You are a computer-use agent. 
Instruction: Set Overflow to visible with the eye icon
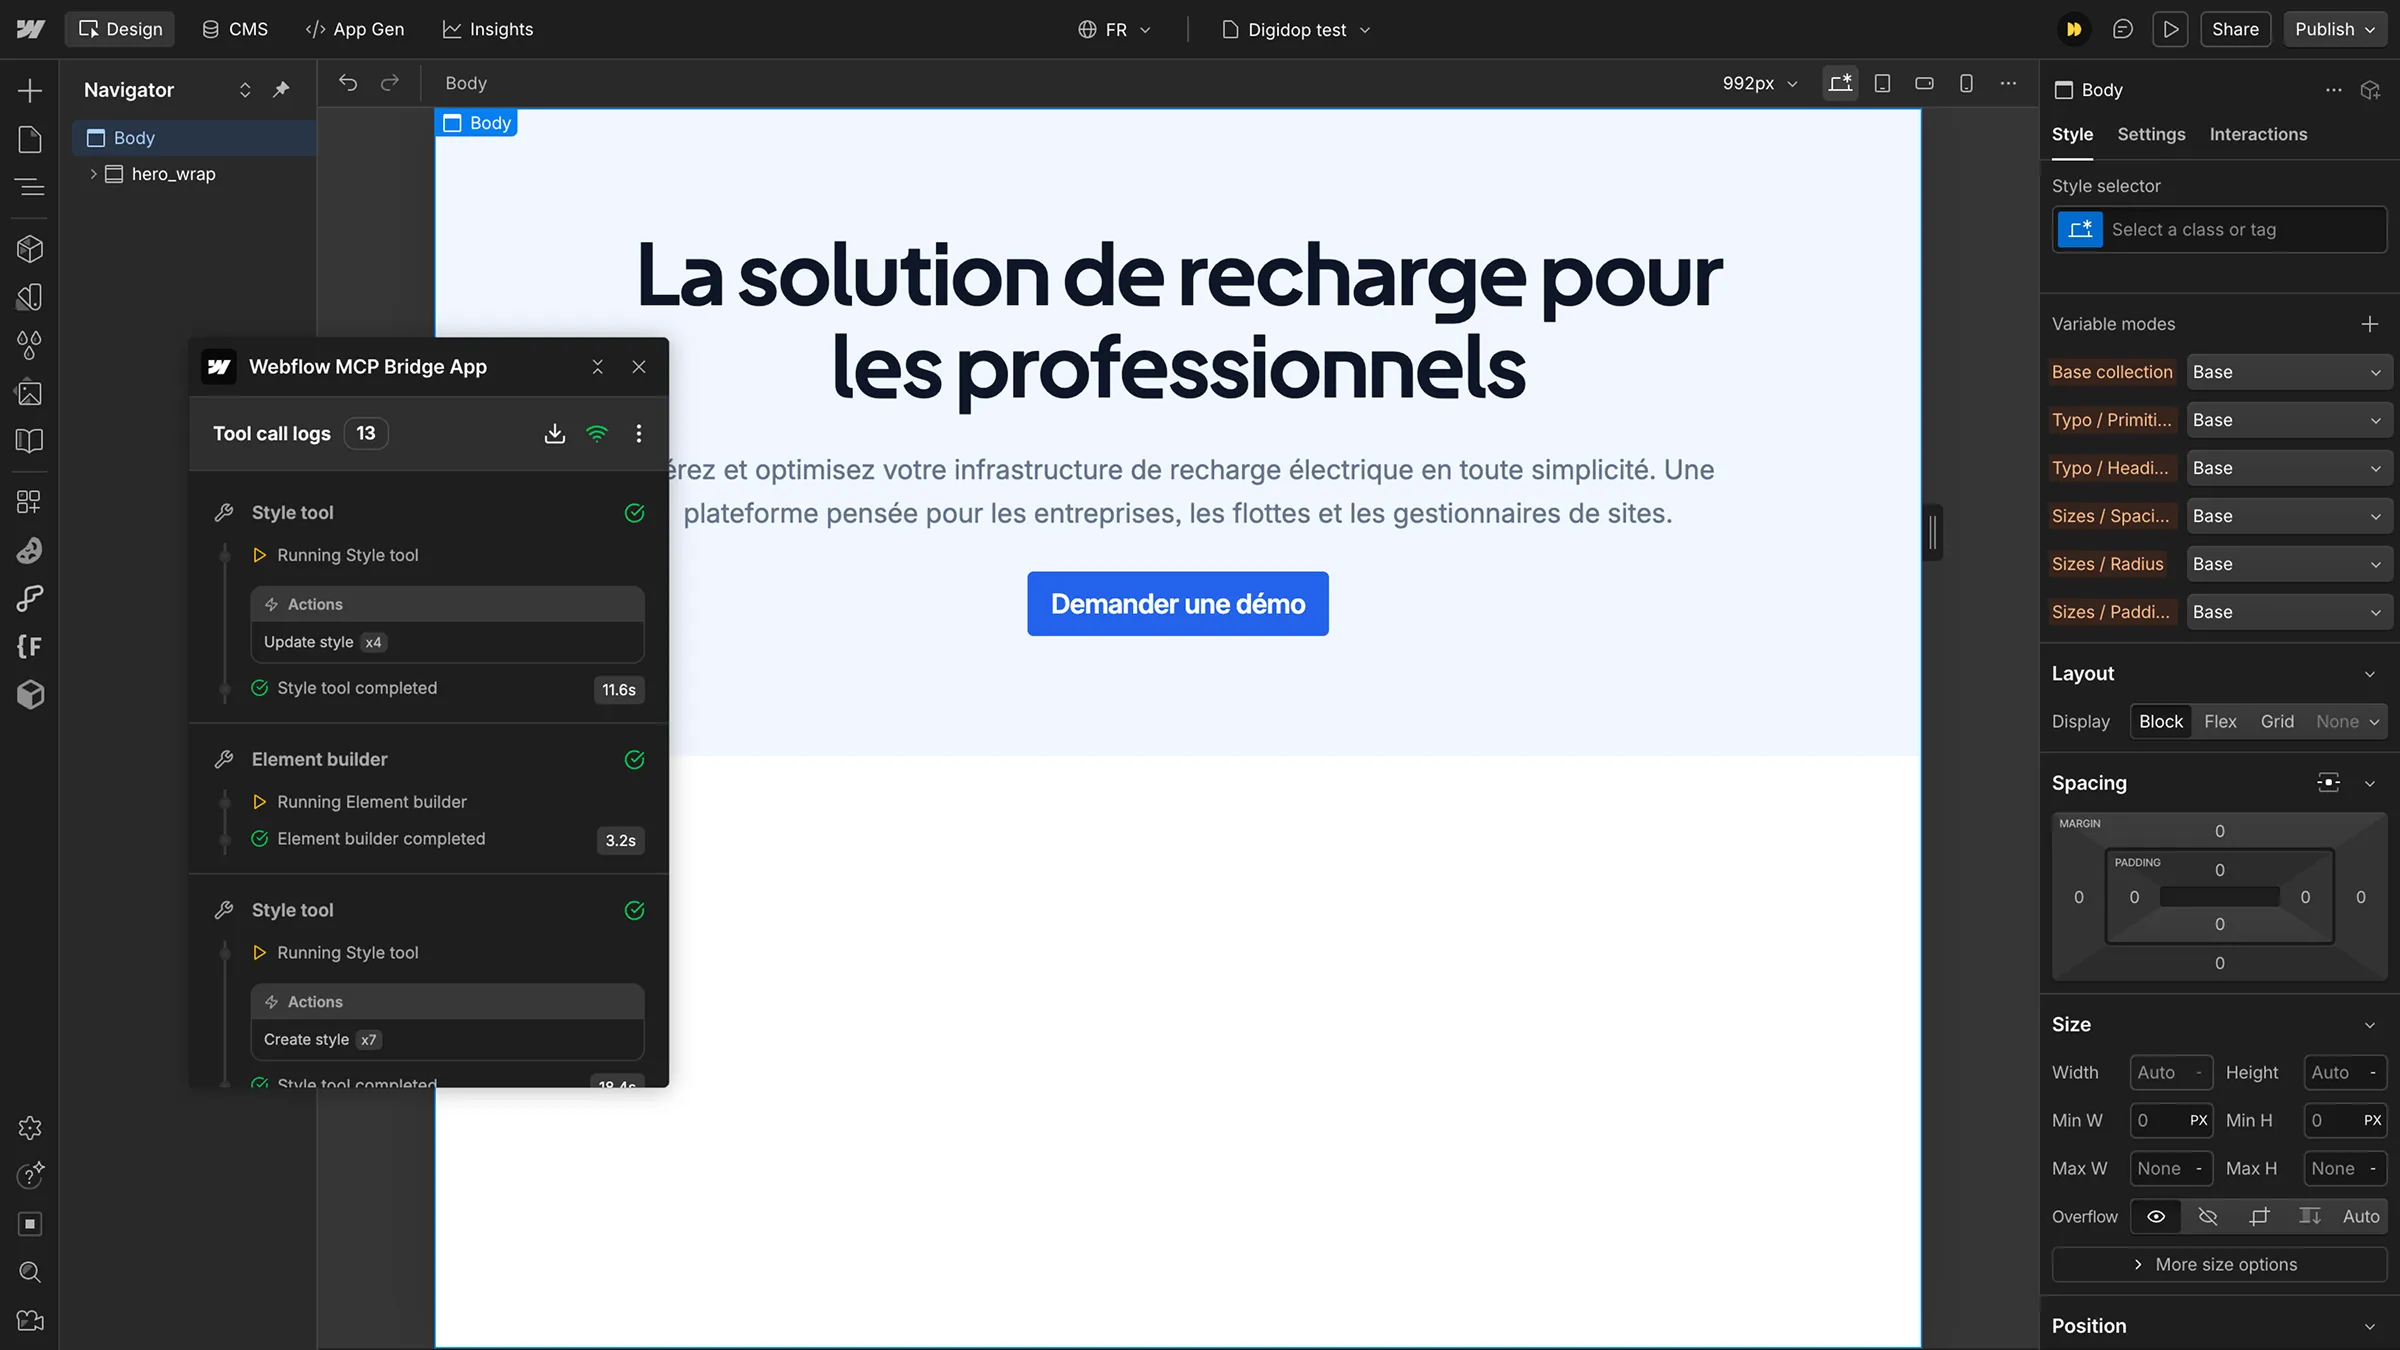tap(2155, 1216)
